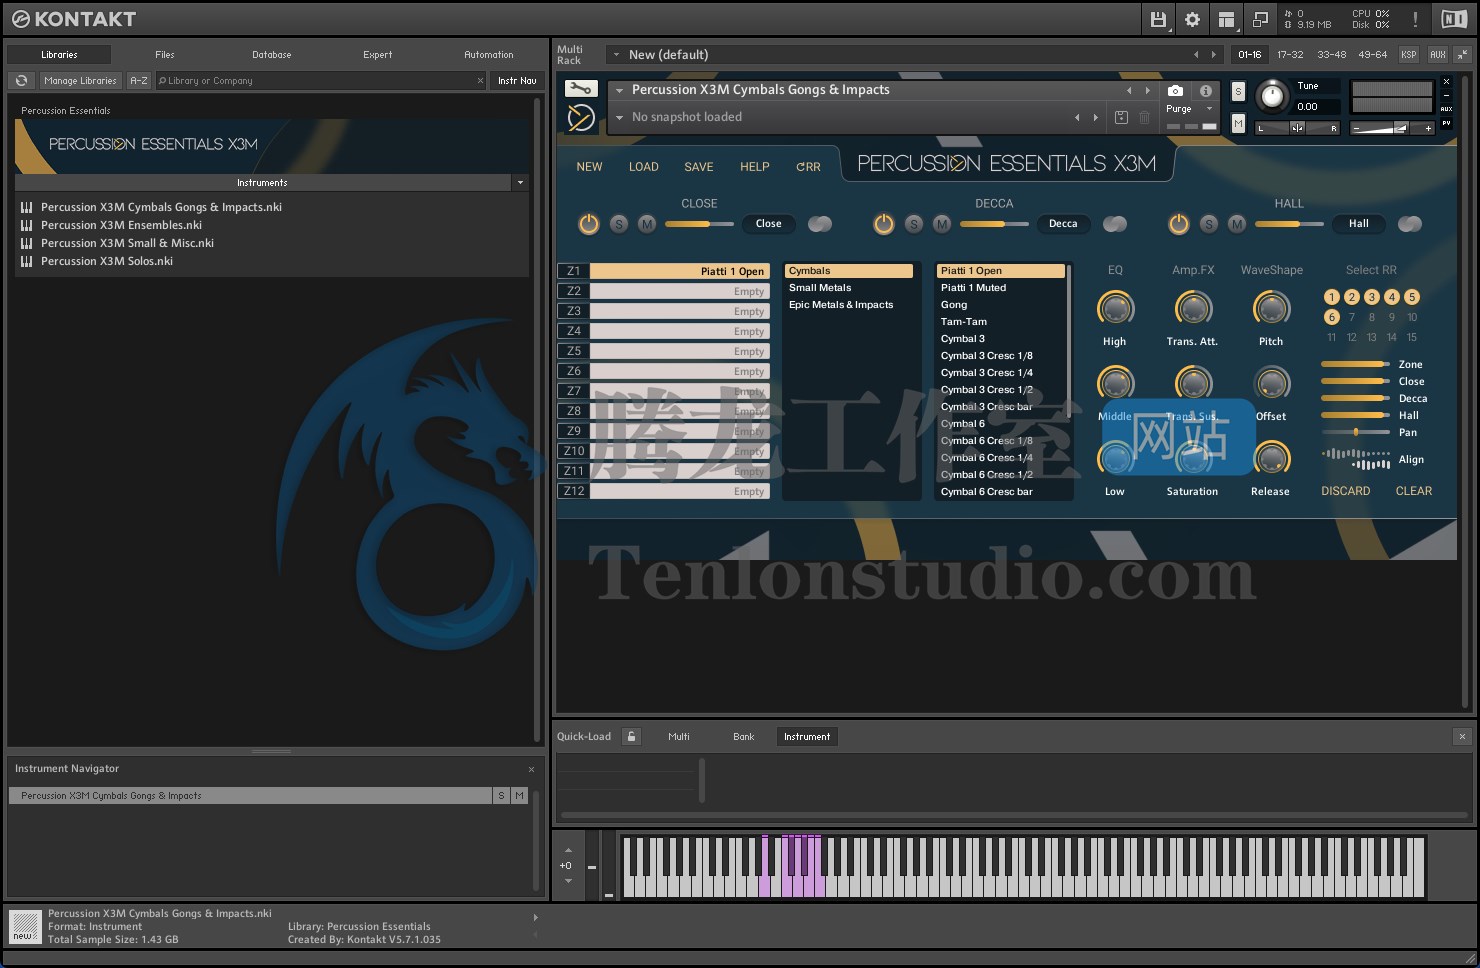
Task: Open the Automation tab
Action: (489, 55)
